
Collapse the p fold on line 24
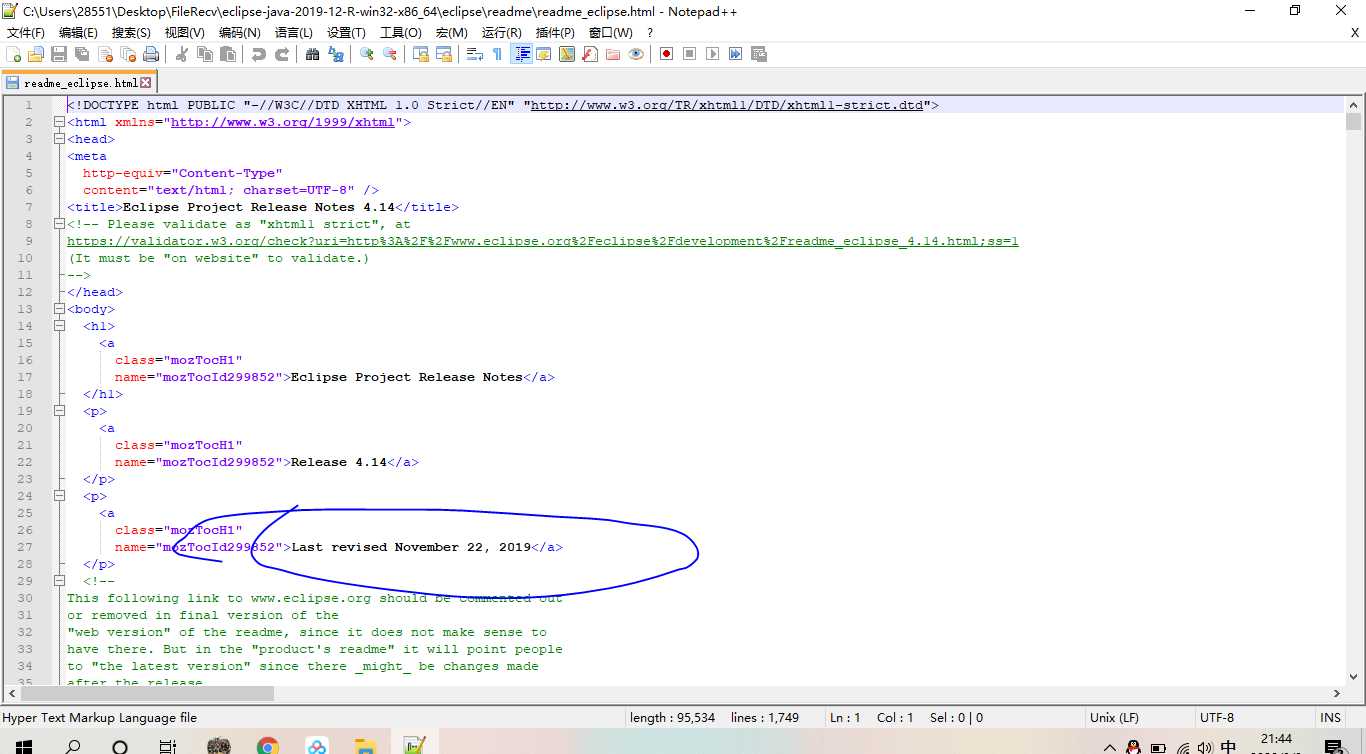click(59, 496)
